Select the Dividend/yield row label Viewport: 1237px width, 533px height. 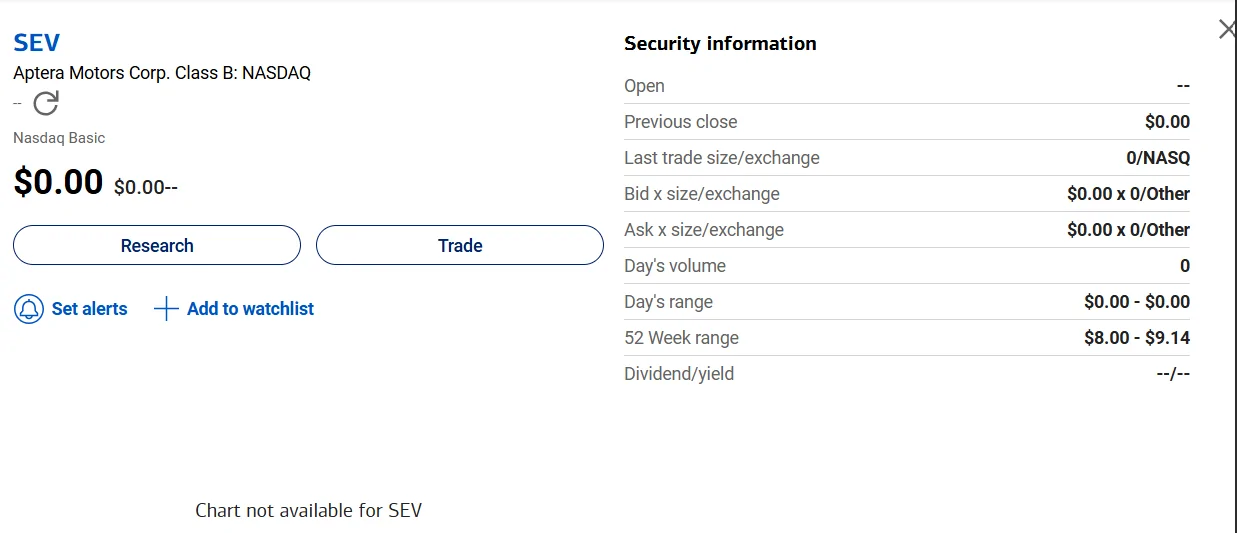point(679,374)
